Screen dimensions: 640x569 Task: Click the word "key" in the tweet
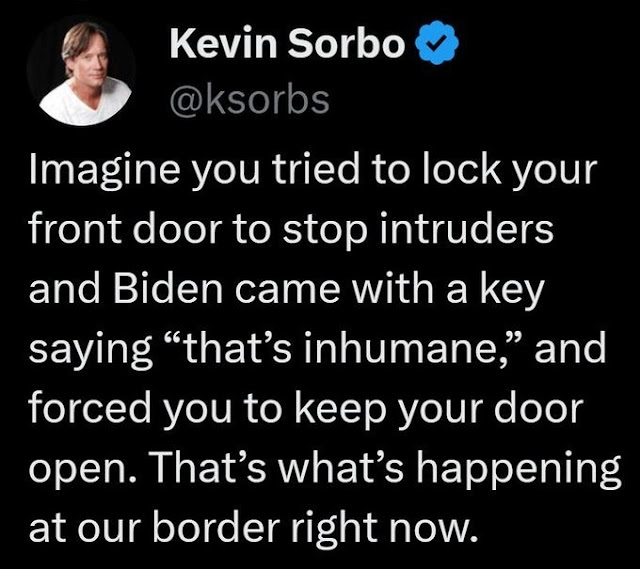[x=512, y=290]
